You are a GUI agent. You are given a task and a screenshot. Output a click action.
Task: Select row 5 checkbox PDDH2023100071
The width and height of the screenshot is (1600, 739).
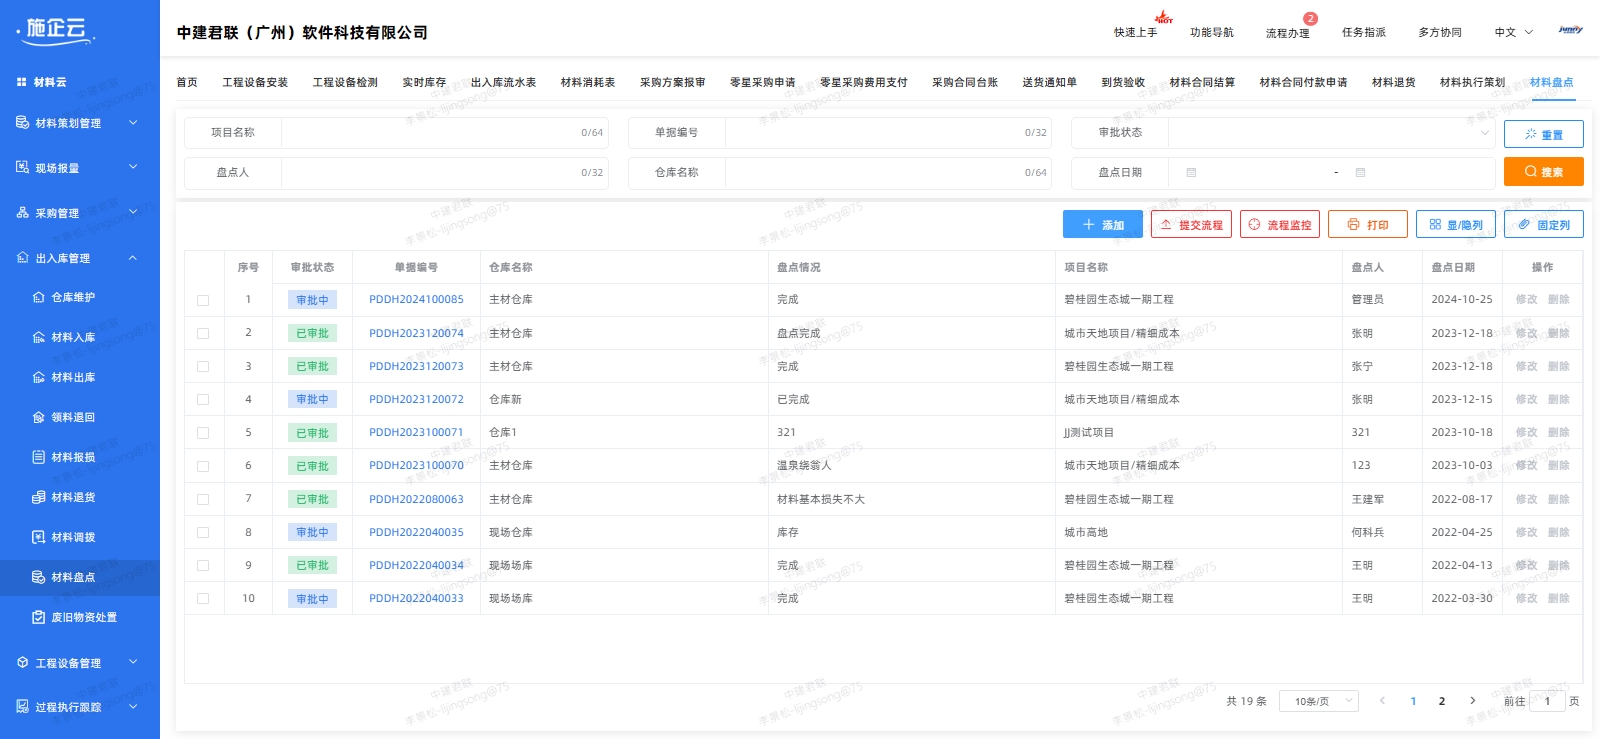(x=203, y=433)
